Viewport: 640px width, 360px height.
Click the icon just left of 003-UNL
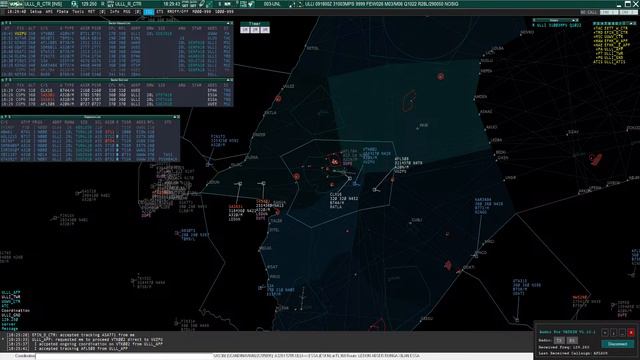point(251,4)
